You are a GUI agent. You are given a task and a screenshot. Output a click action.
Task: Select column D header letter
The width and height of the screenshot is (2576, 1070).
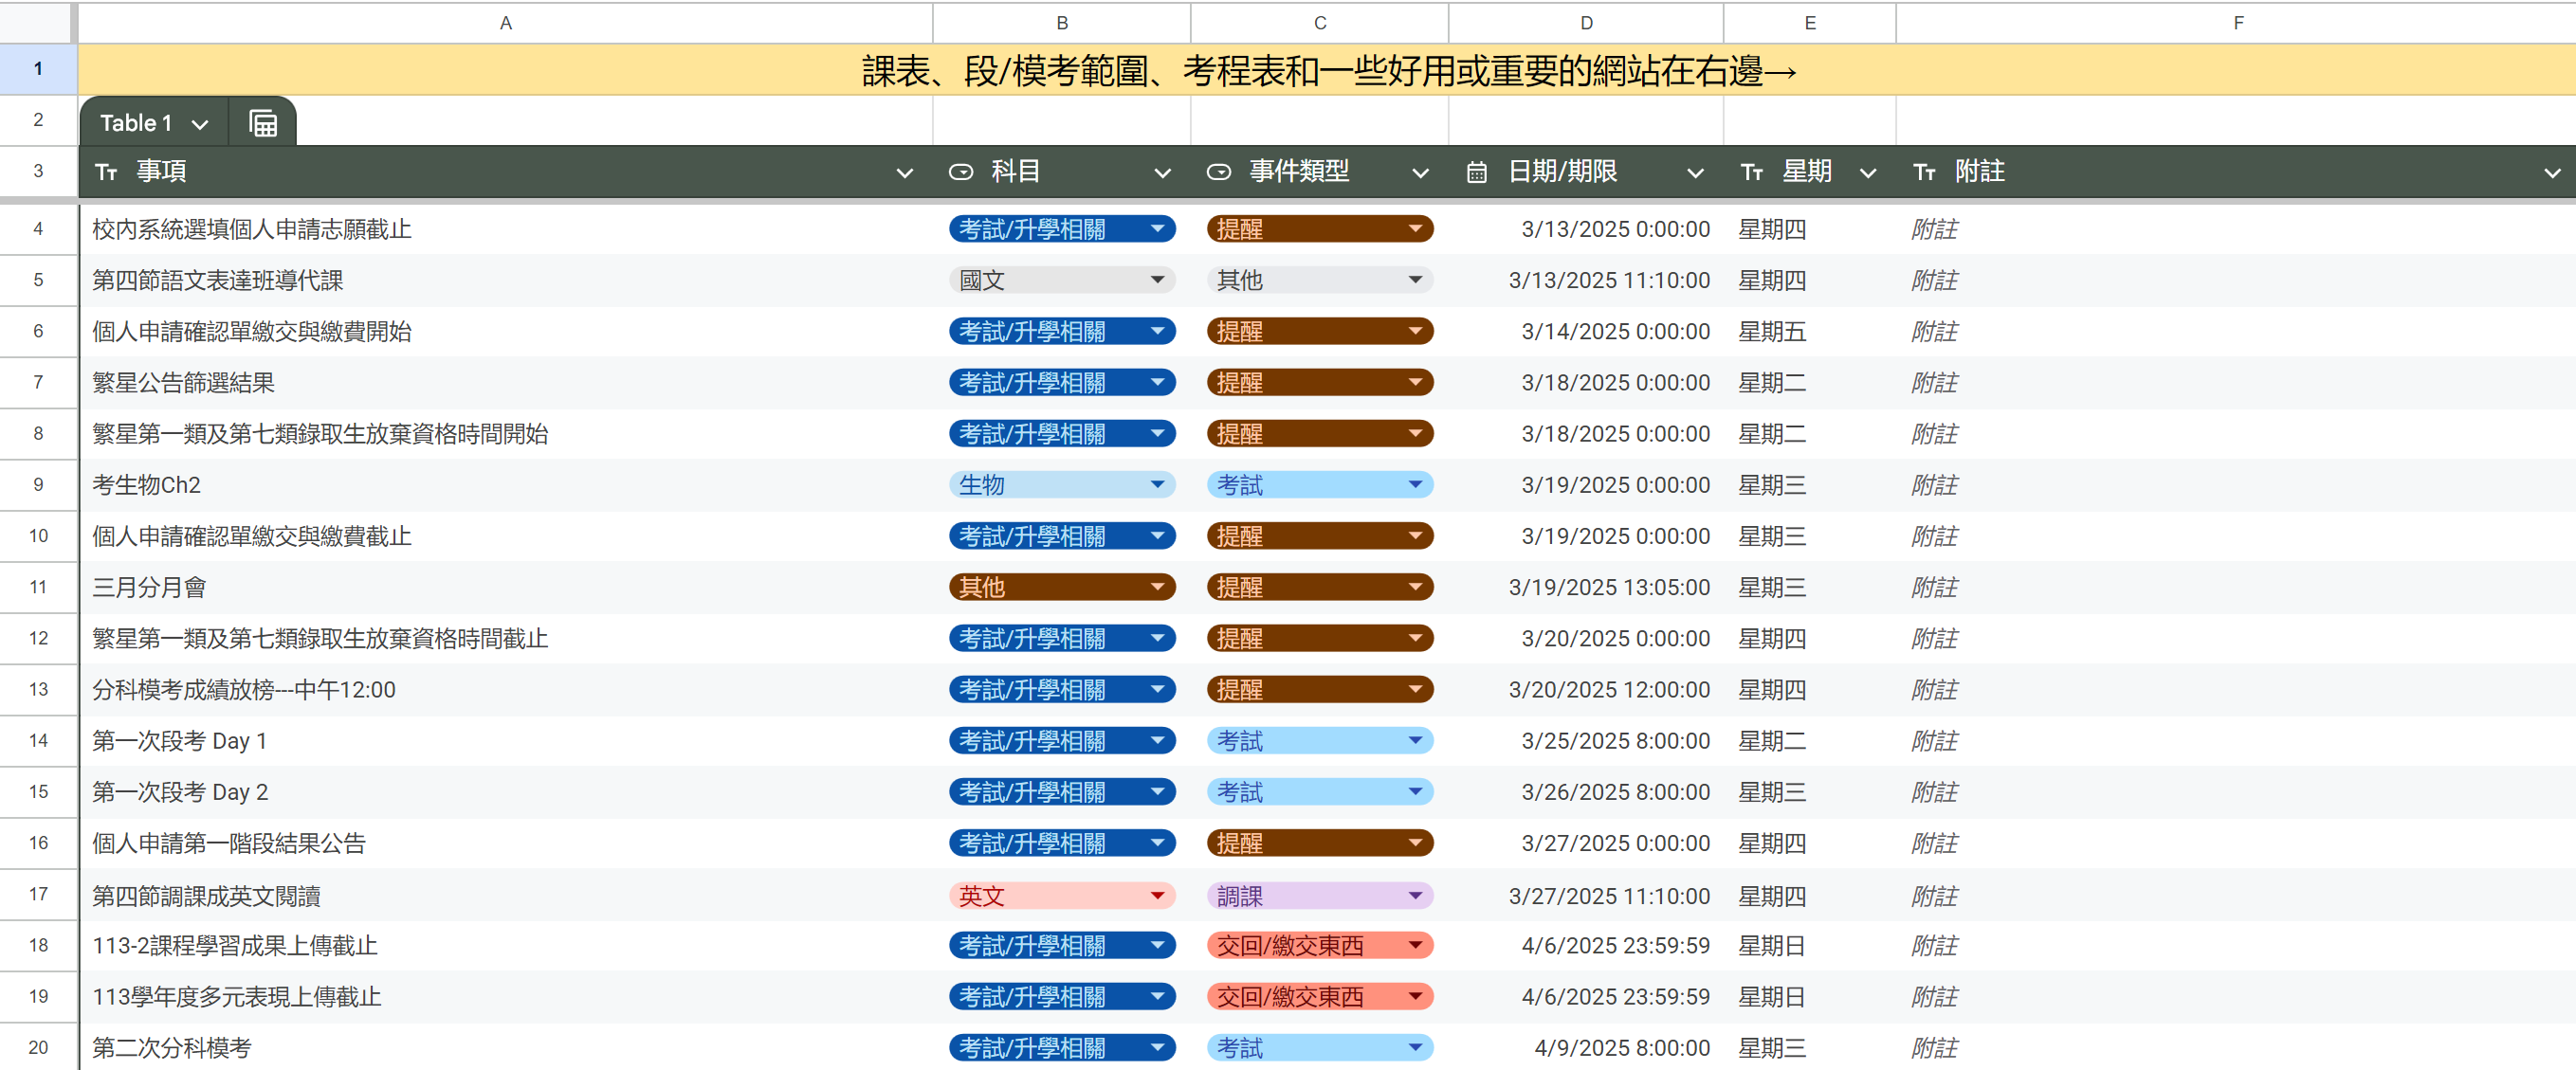1586,22
